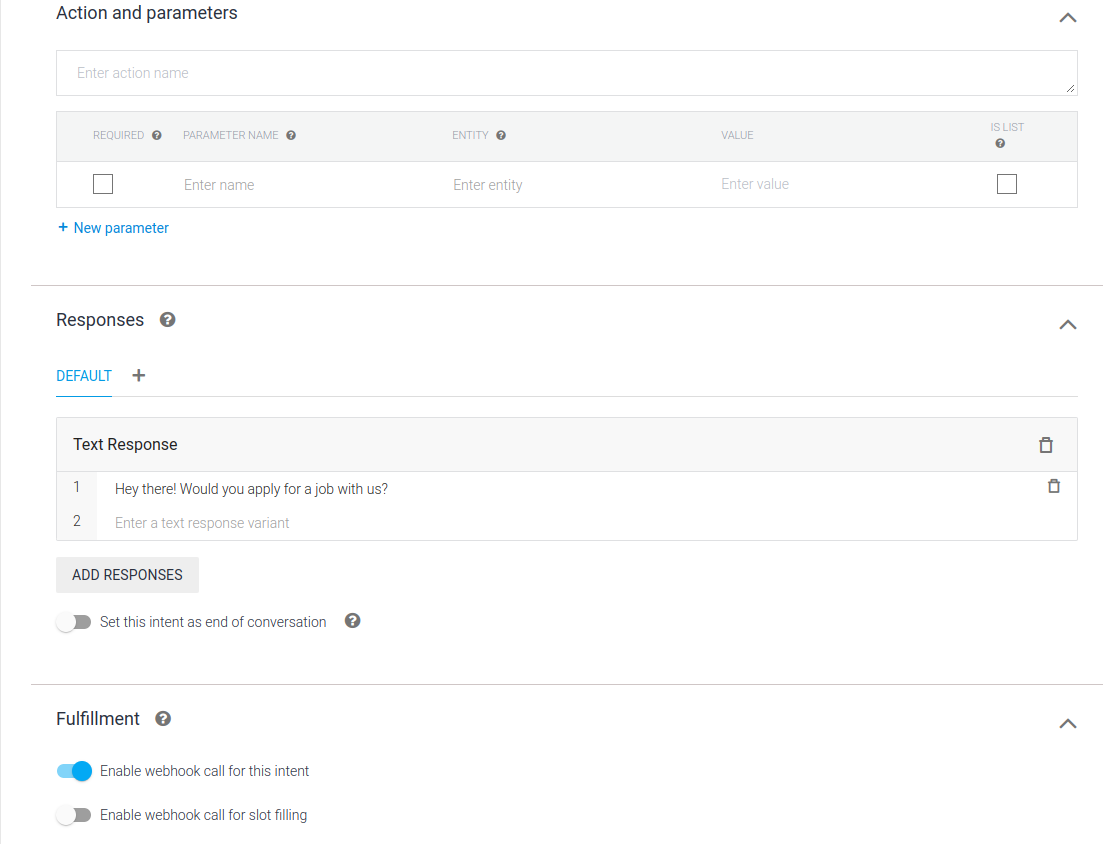Check the Is List checkbox

click(1007, 184)
